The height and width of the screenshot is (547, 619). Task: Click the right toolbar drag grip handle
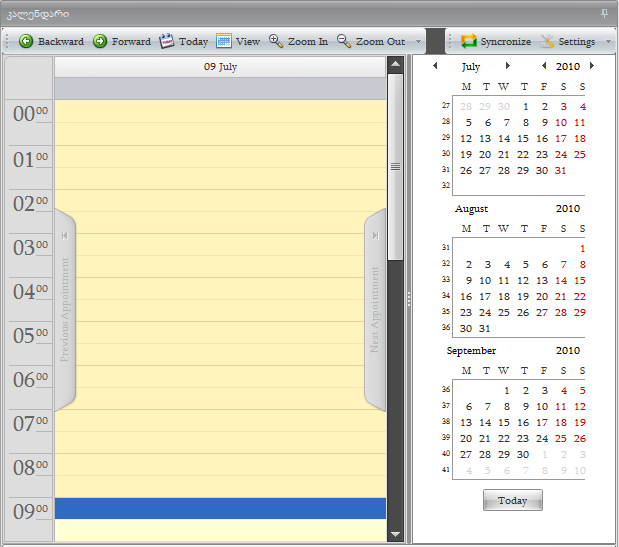pyautogui.click(x=450, y=41)
